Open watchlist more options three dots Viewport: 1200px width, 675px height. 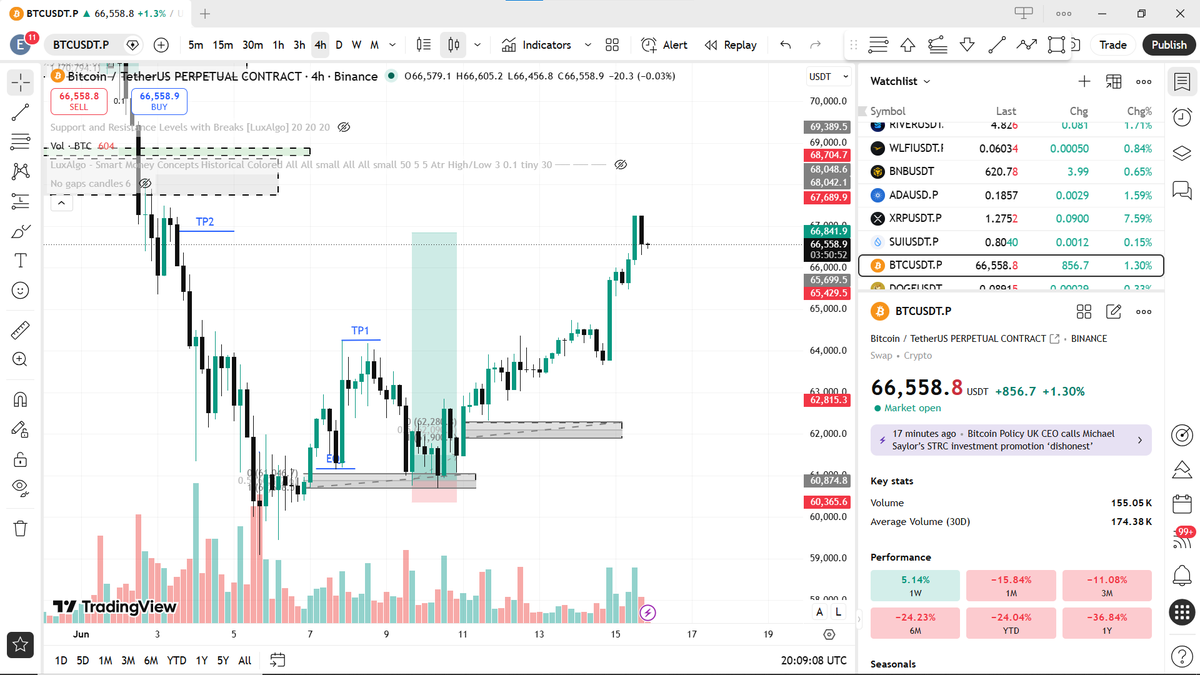(x=1143, y=81)
